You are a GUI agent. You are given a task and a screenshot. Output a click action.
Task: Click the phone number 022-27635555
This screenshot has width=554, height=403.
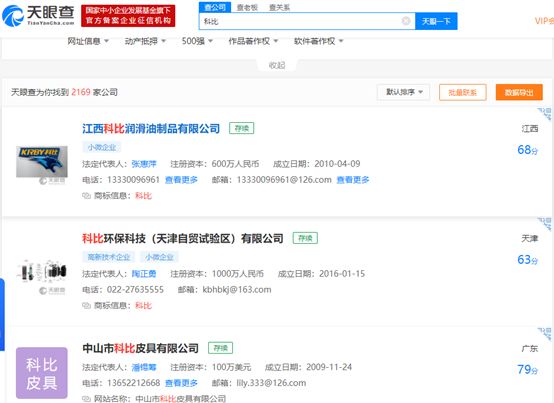pyautogui.click(x=135, y=290)
